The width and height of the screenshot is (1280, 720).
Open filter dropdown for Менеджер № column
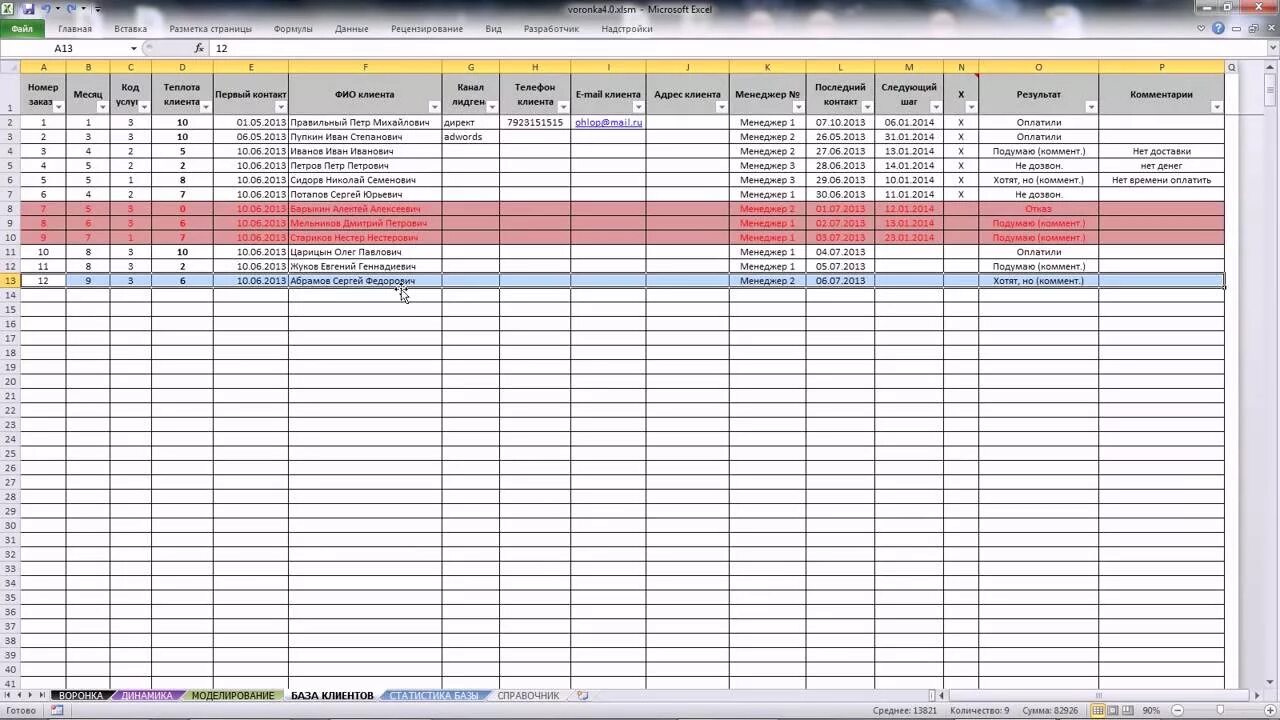coord(798,107)
